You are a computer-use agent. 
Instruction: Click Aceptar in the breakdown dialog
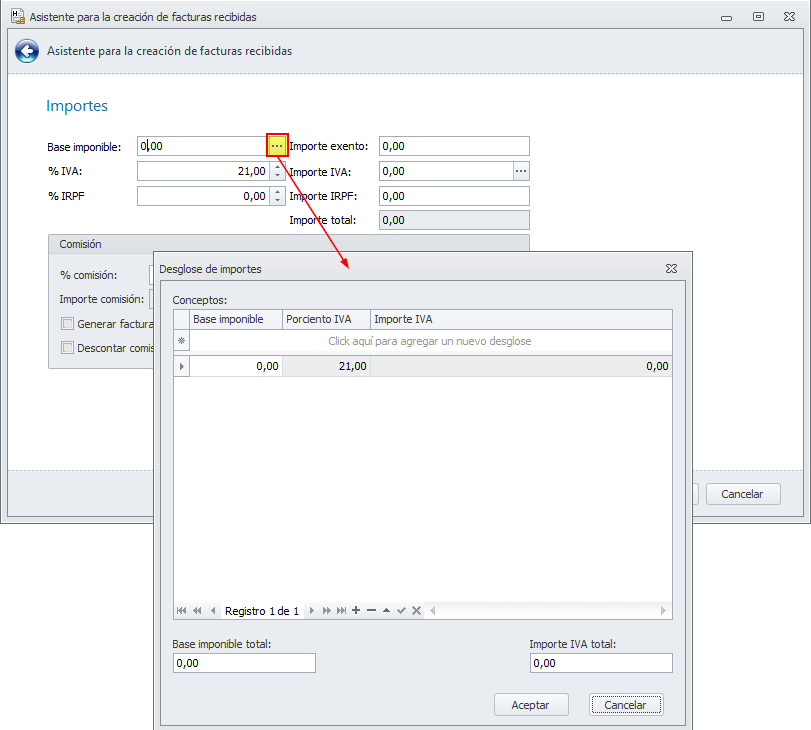531,705
